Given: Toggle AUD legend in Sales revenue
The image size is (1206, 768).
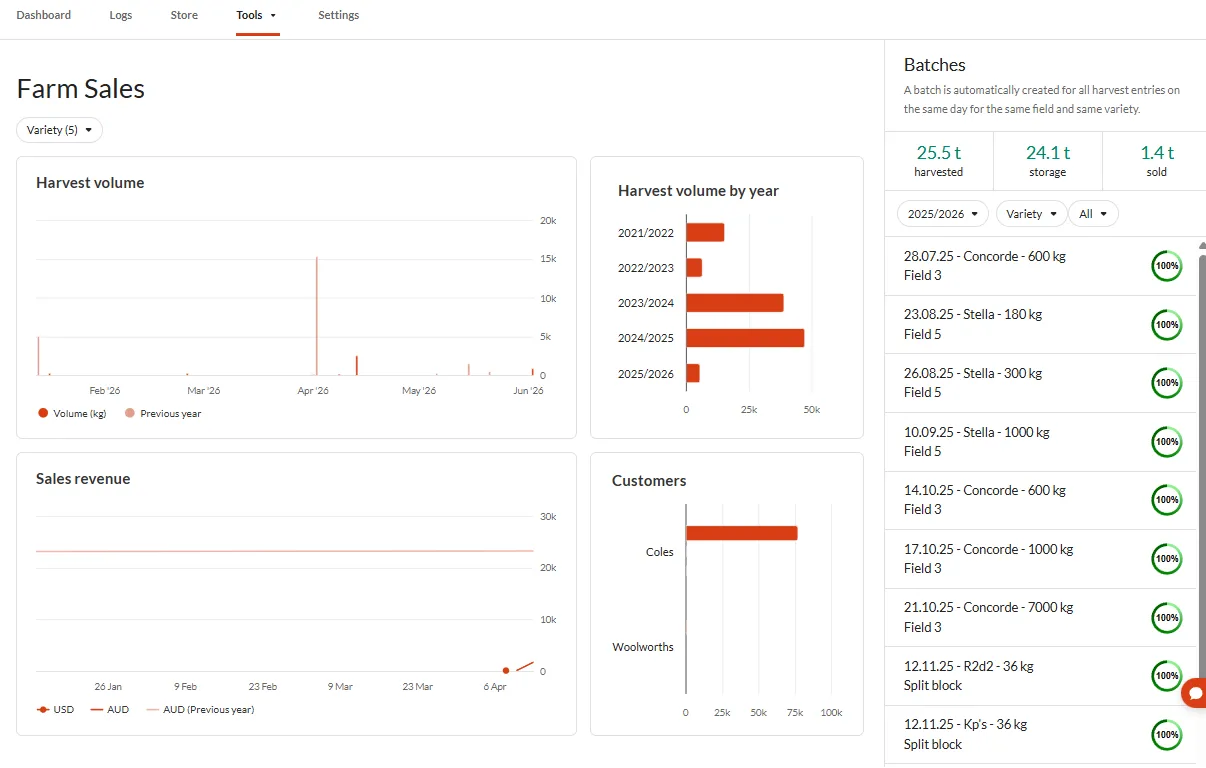Looking at the screenshot, I should tap(110, 710).
